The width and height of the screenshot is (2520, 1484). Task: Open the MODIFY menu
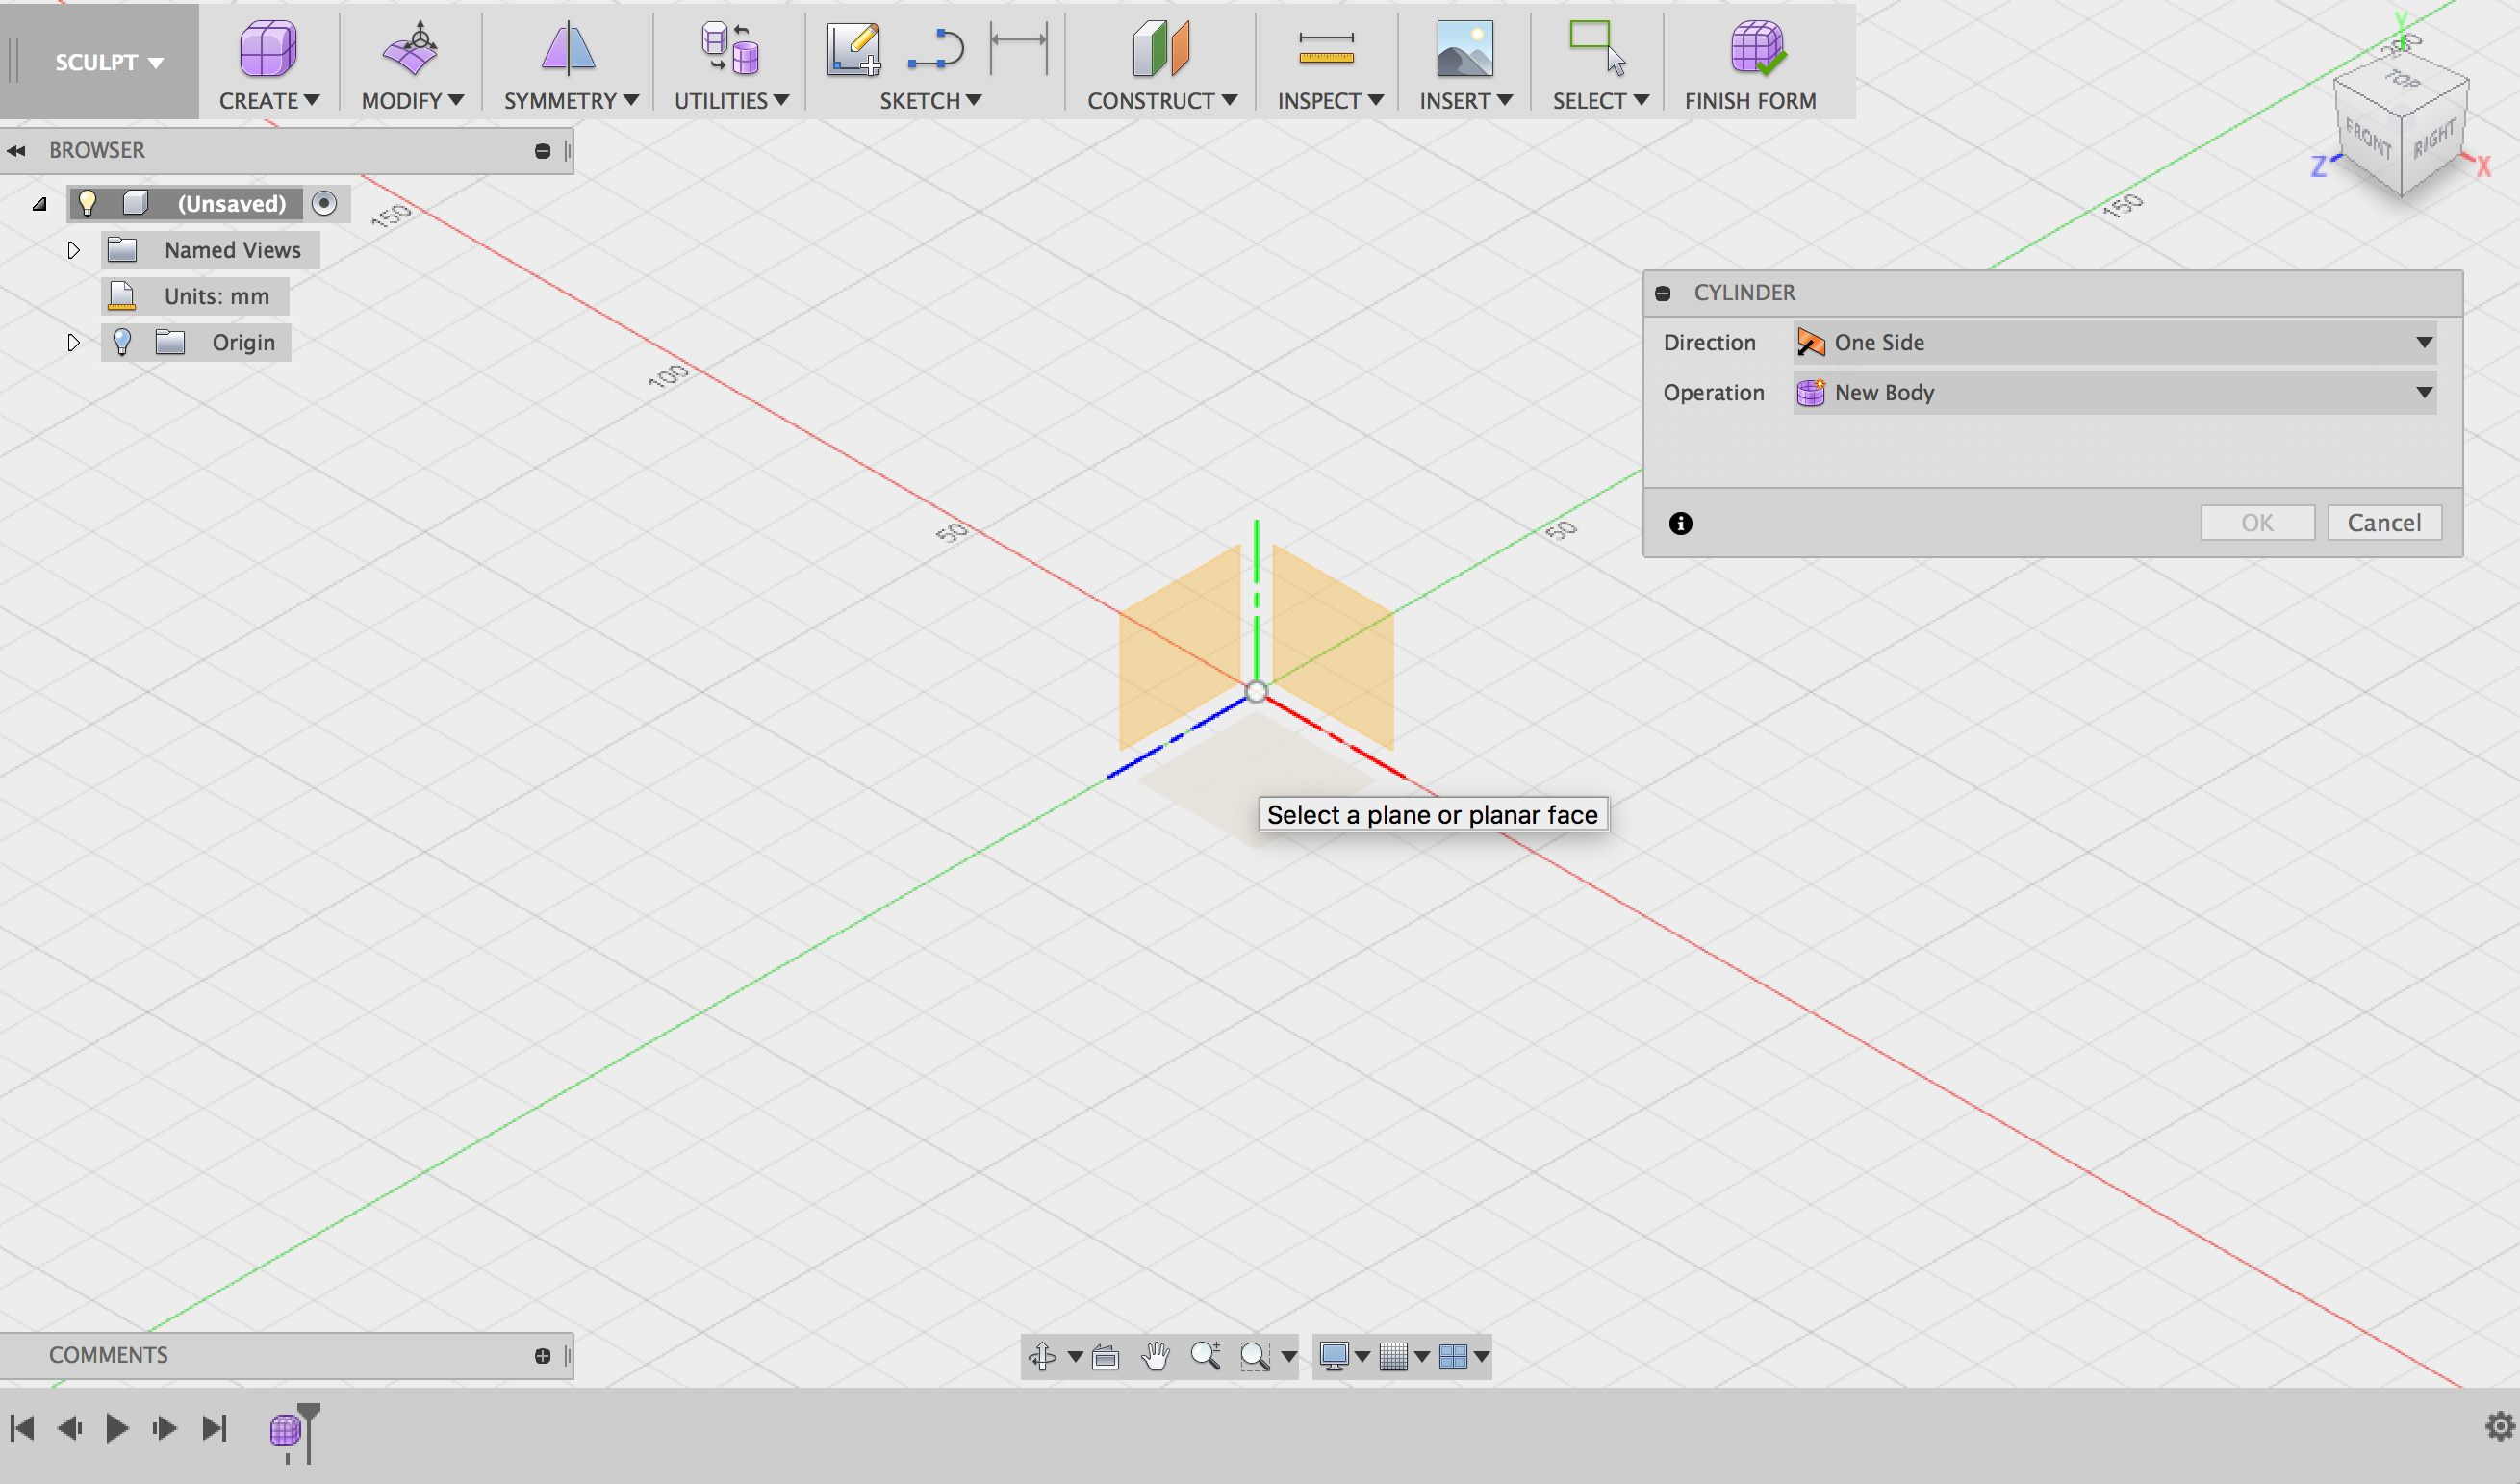[x=412, y=101]
